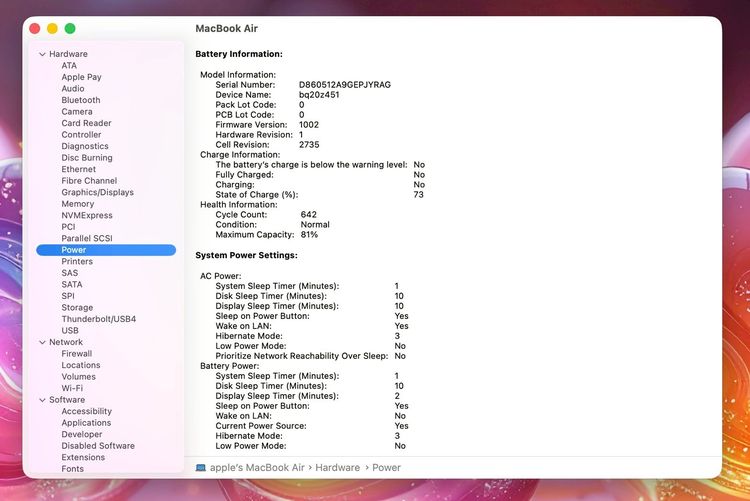Click the device name bq20z451
This screenshot has width=750, height=501.
point(319,95)
